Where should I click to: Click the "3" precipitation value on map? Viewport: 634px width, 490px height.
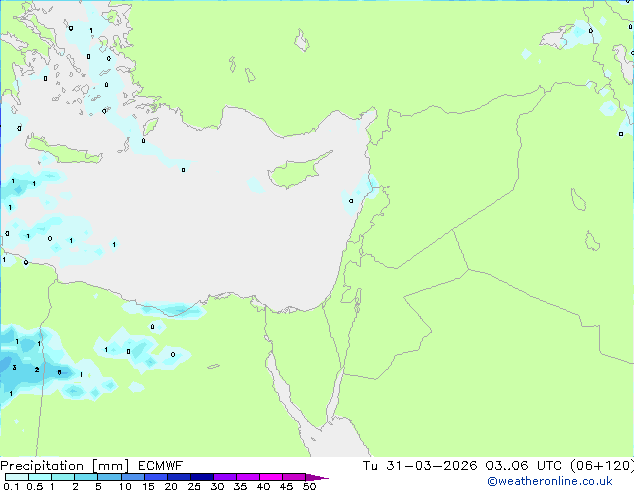coord(15,368)
